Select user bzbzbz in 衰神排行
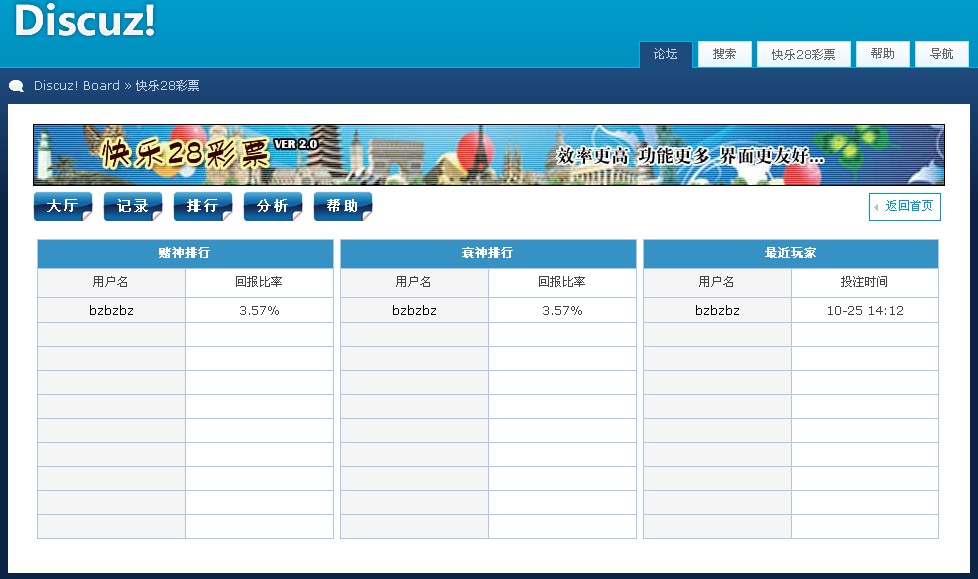The height and width of the screenshot is (579, 978). pyautogui.click(x=415, y=310)
